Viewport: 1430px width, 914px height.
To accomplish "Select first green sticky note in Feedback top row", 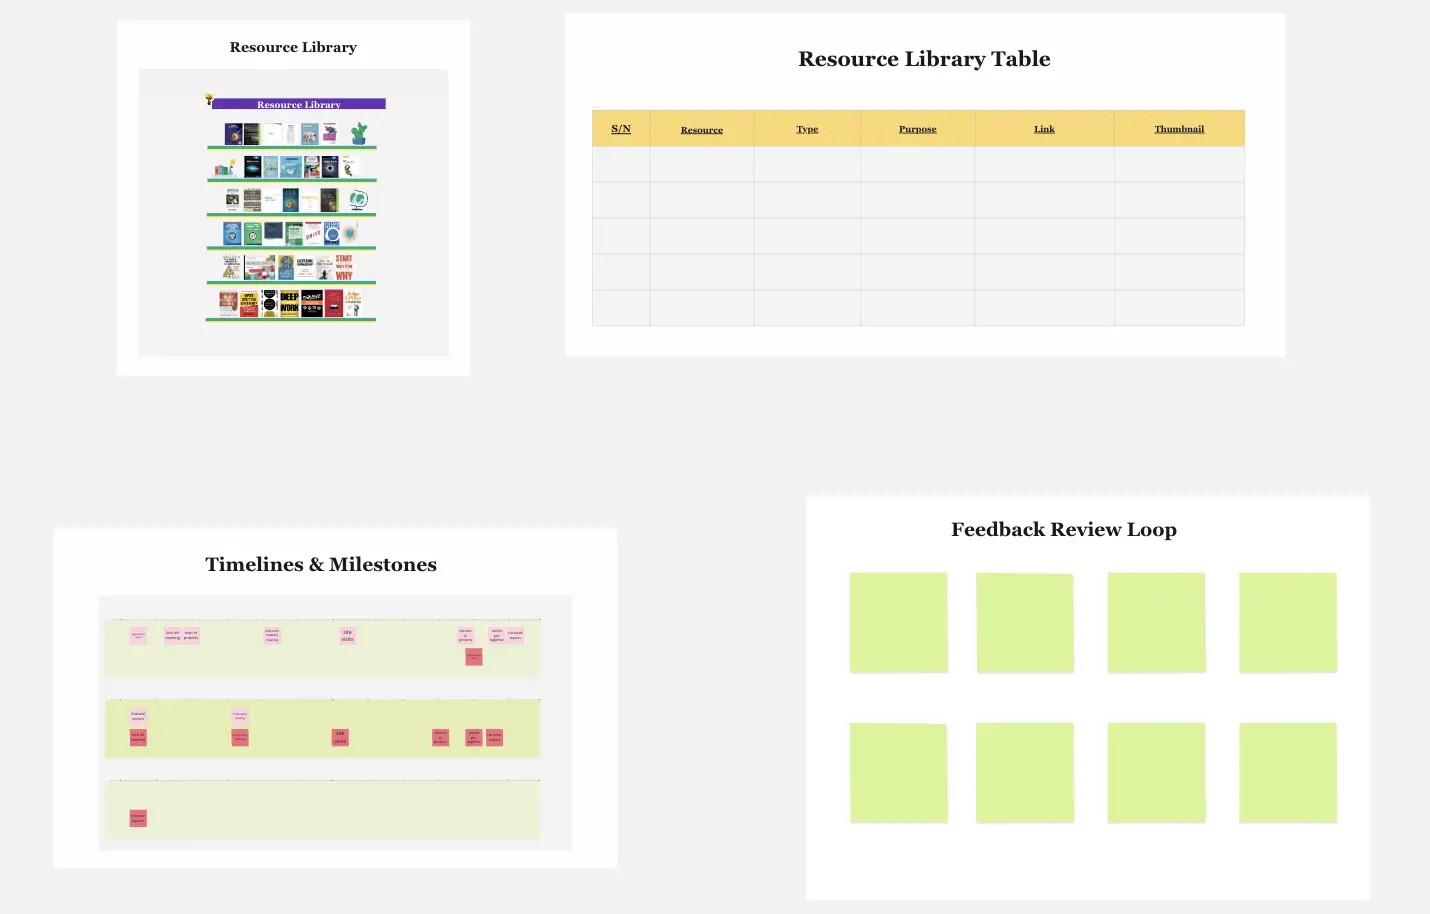I will [899, 622].
